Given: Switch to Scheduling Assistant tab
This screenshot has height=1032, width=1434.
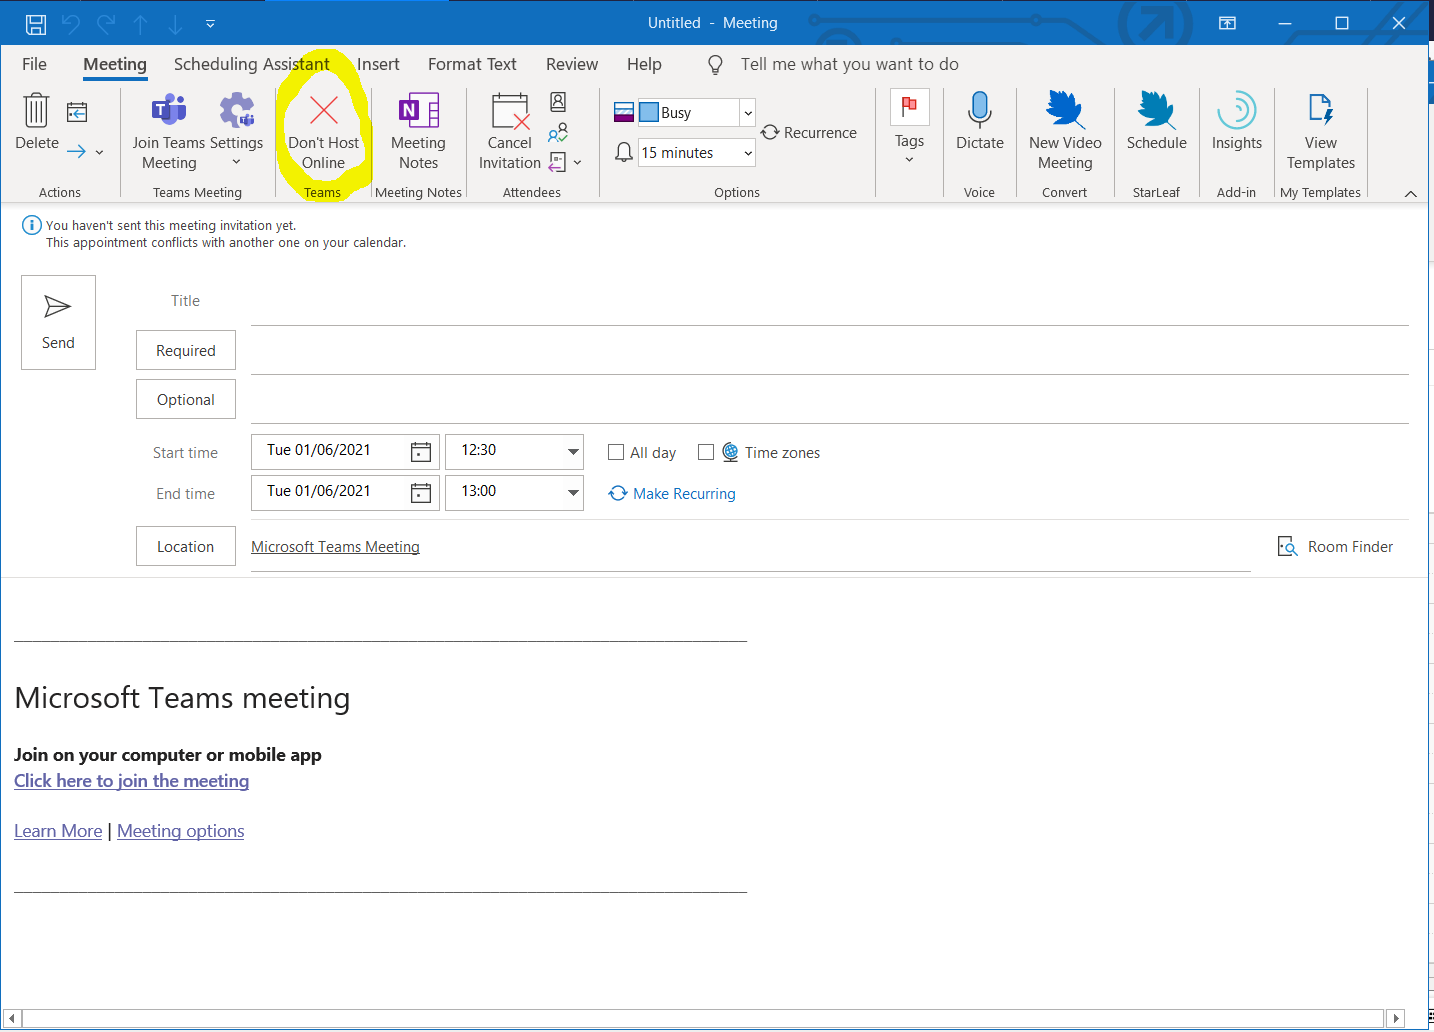Looking at the screenshot, I should (x=251, y=64).
